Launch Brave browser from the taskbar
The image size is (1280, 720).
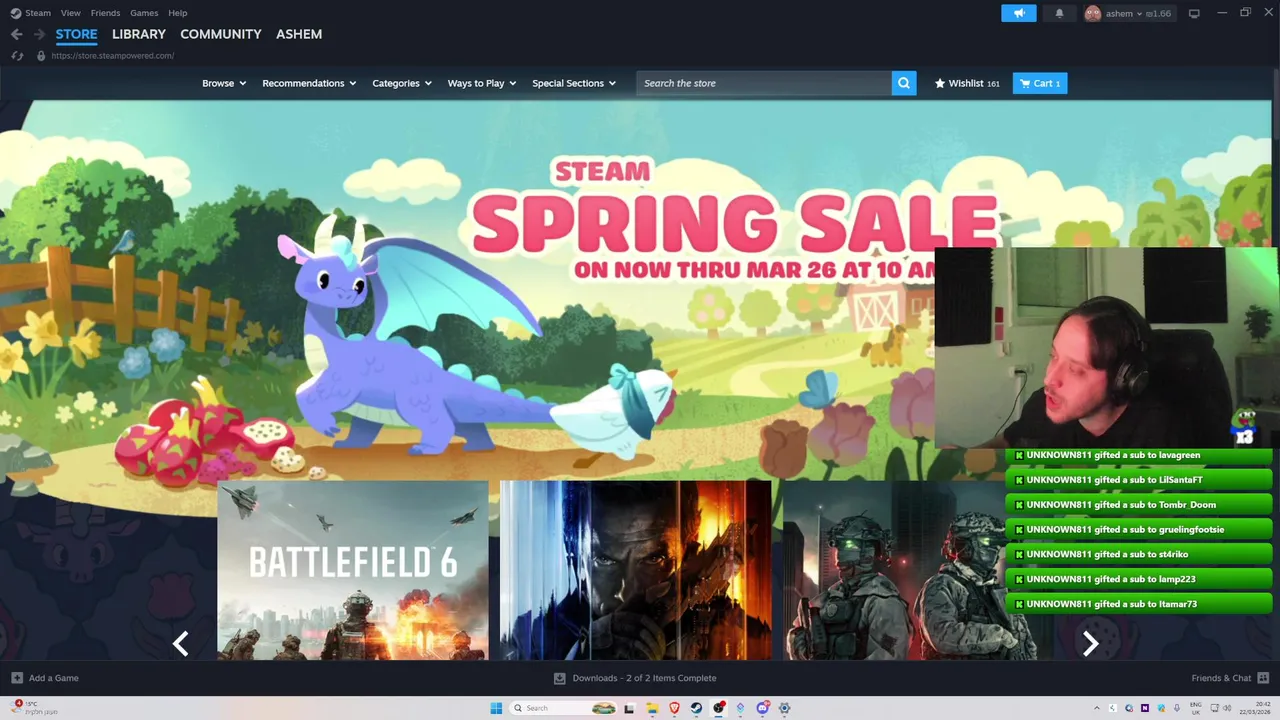pyautogui.click(x=674, y=708)
